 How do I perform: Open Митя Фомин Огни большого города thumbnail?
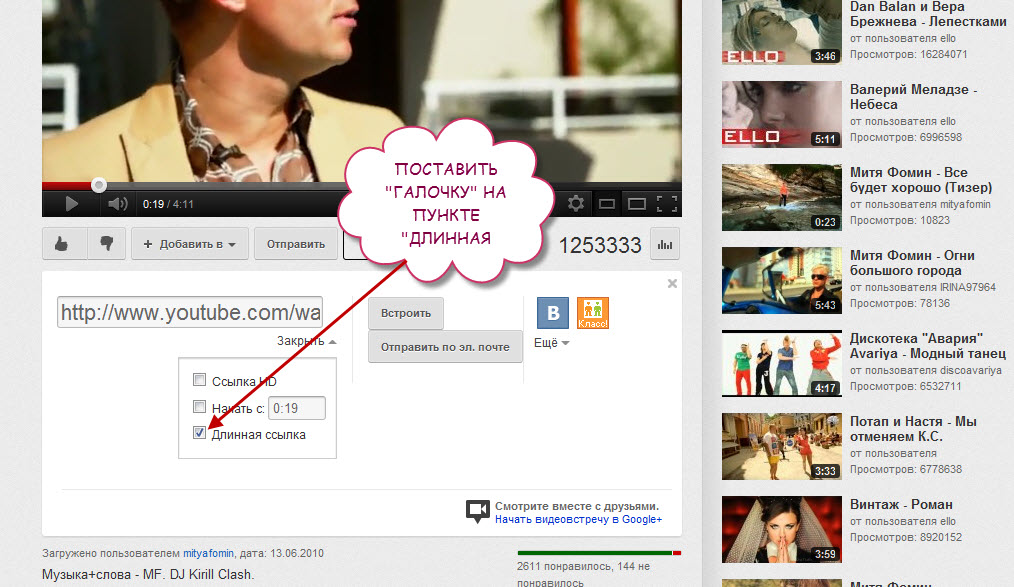coord(782,280)
